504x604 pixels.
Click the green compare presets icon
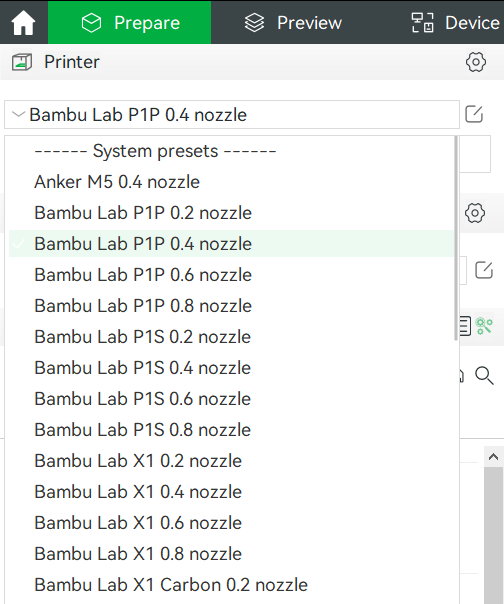coord(484,326)
